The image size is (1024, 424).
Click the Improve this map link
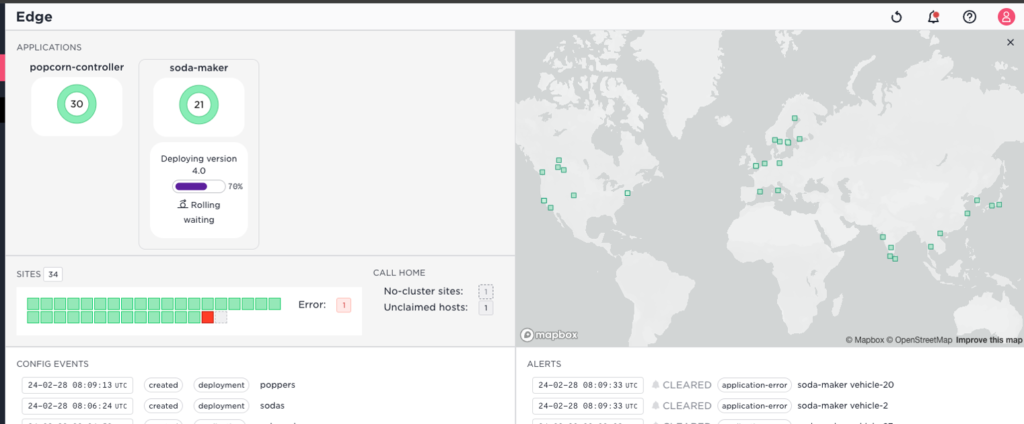[x=989, y=340]
